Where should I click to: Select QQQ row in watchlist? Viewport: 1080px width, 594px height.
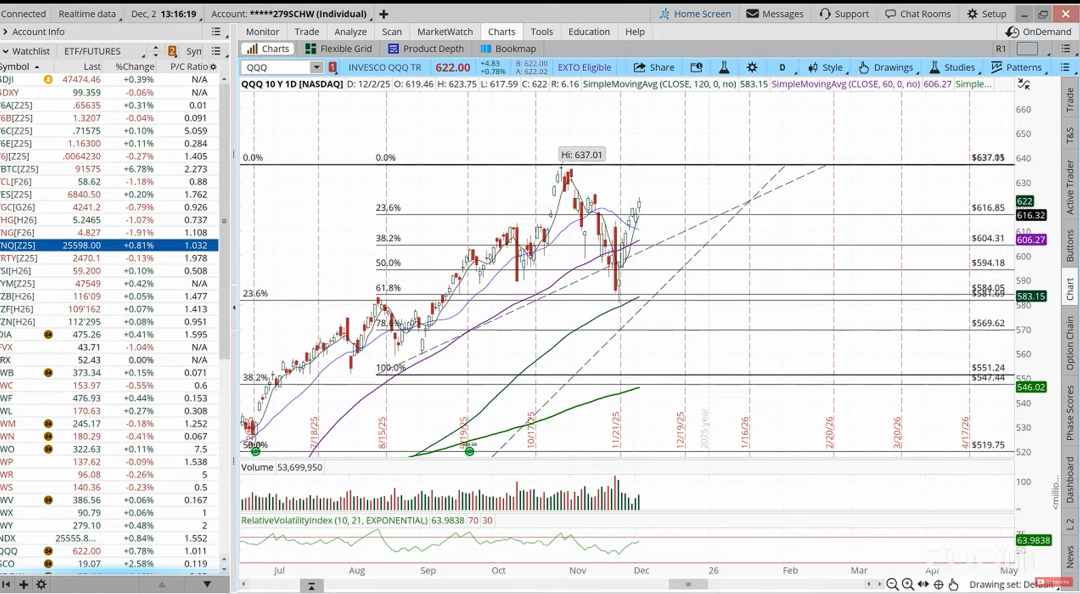(x=109, y=551)
